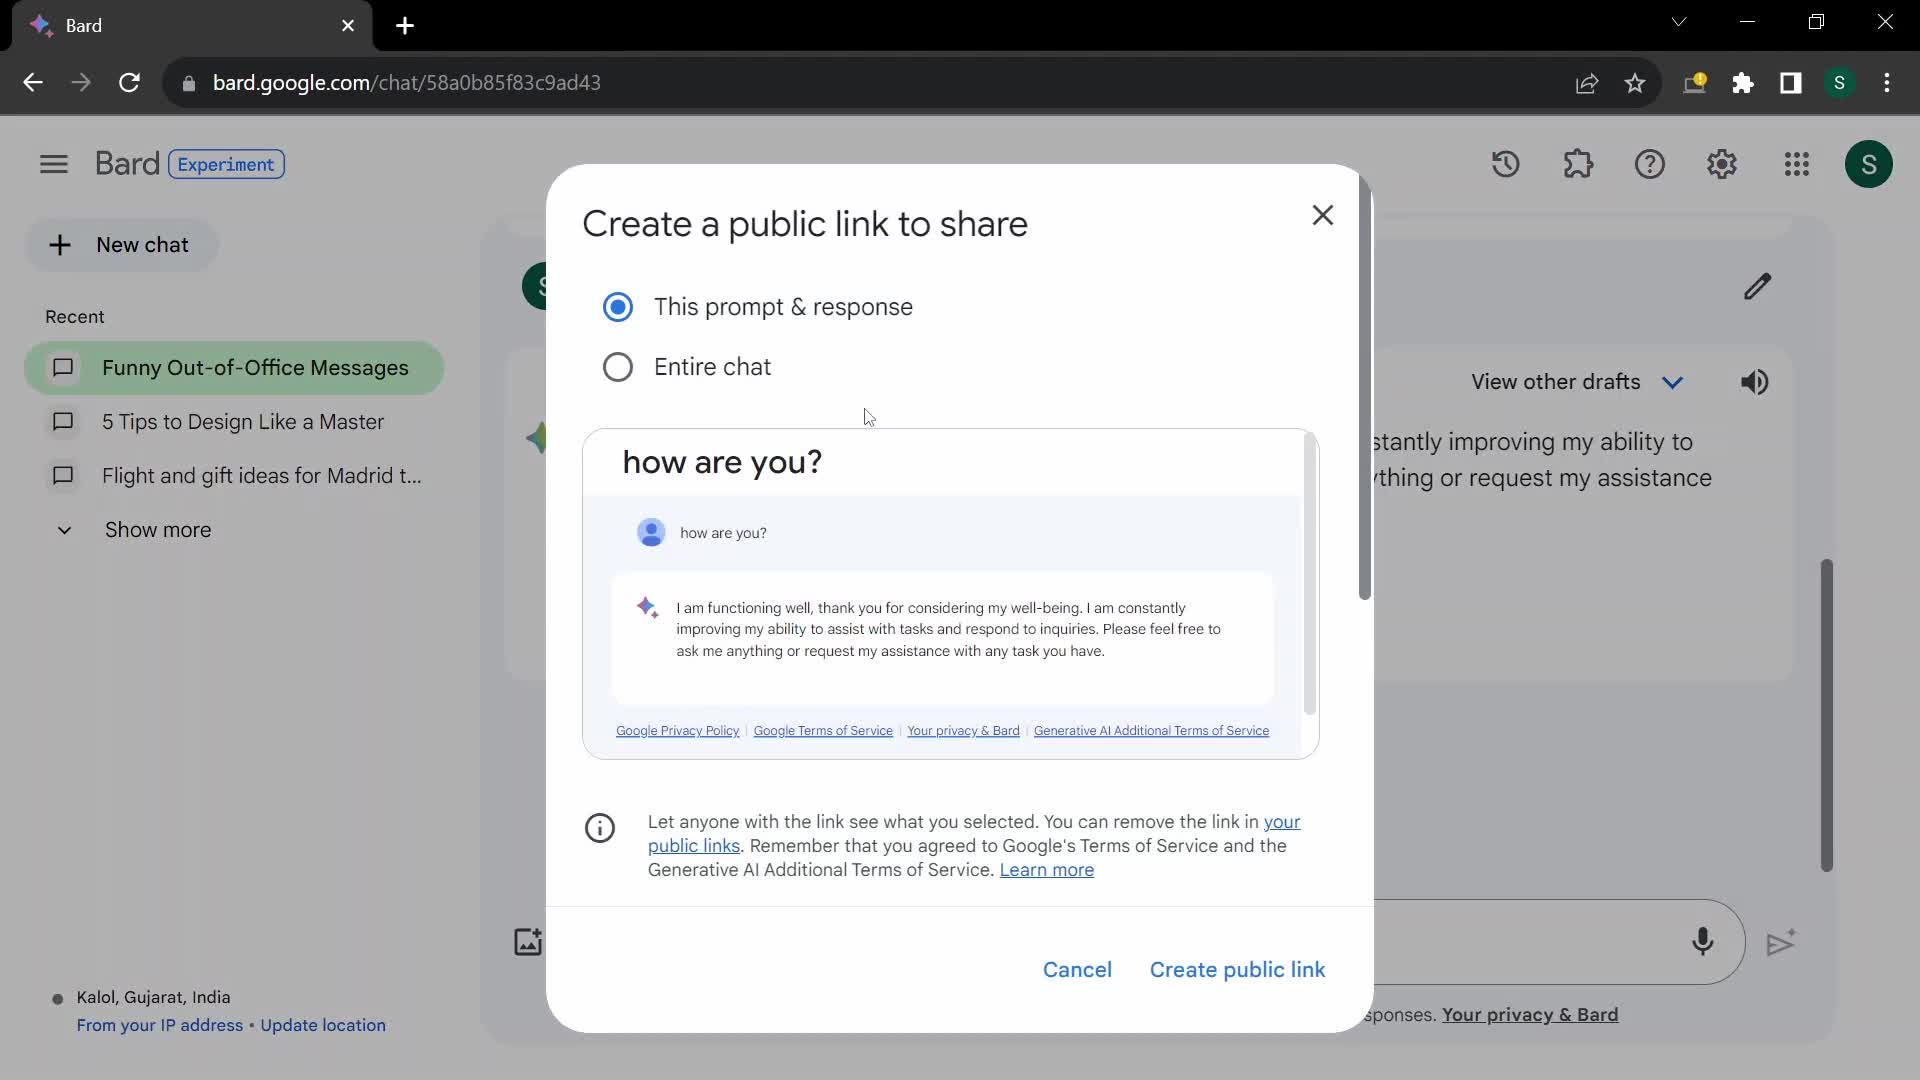Toggle the speaker/audio icon on response
The image size is (1920, 1080).
coord(1756,381)
